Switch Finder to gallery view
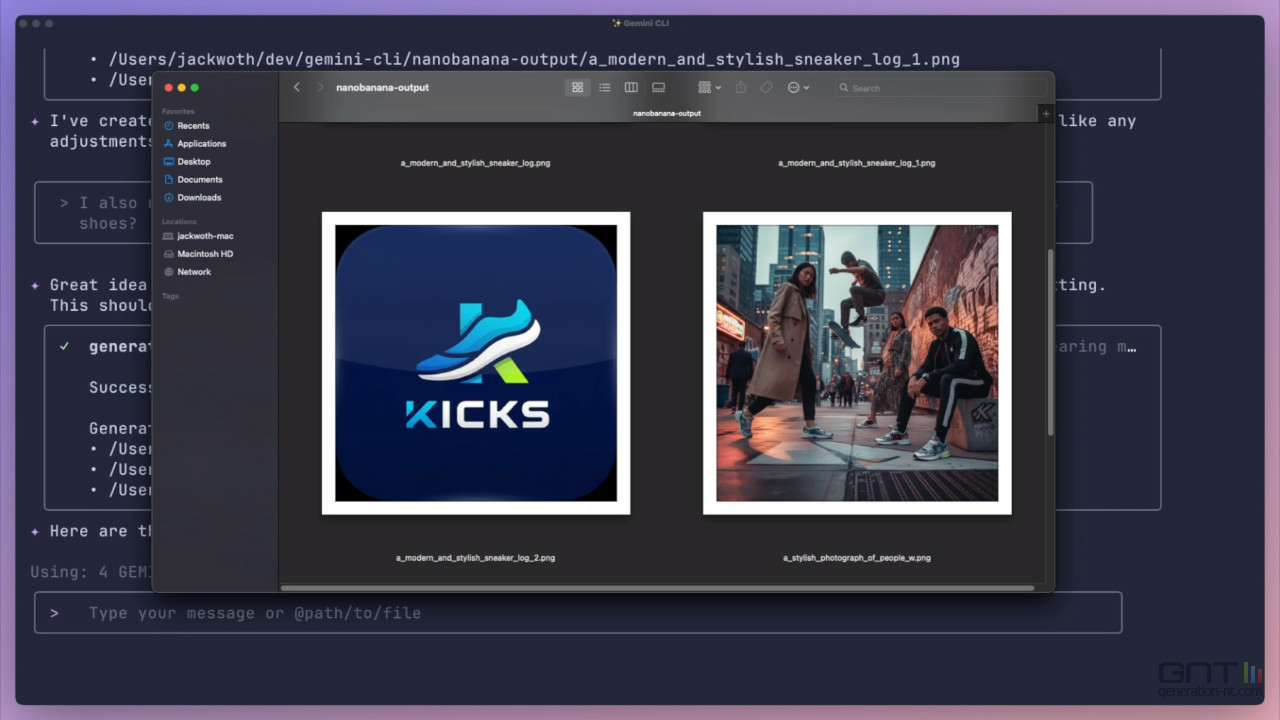Viewport: 1280px width, 720px height. (658, 88)
